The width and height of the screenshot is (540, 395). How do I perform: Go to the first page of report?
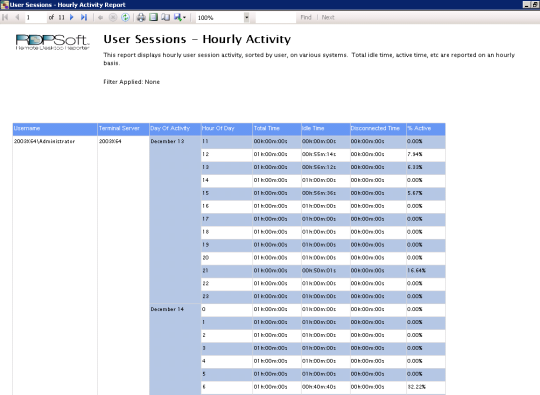tap(5, 17)
